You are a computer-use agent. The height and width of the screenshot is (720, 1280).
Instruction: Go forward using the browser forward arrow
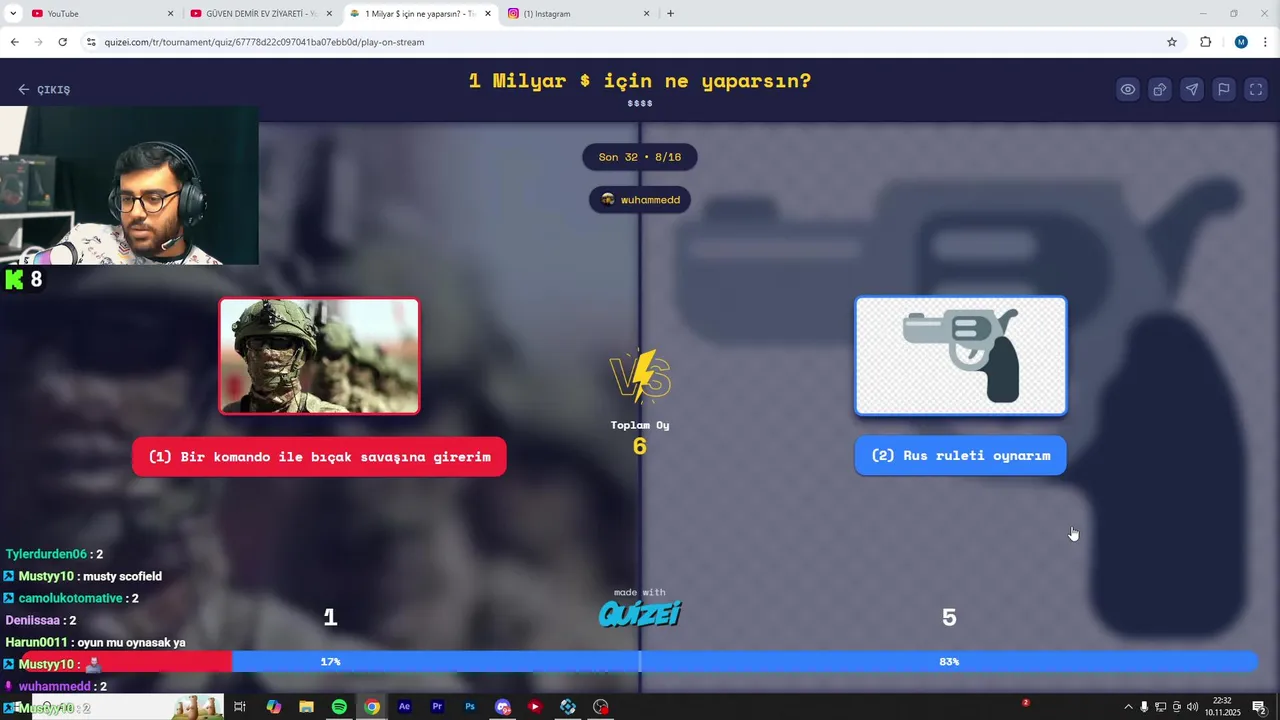38,42
